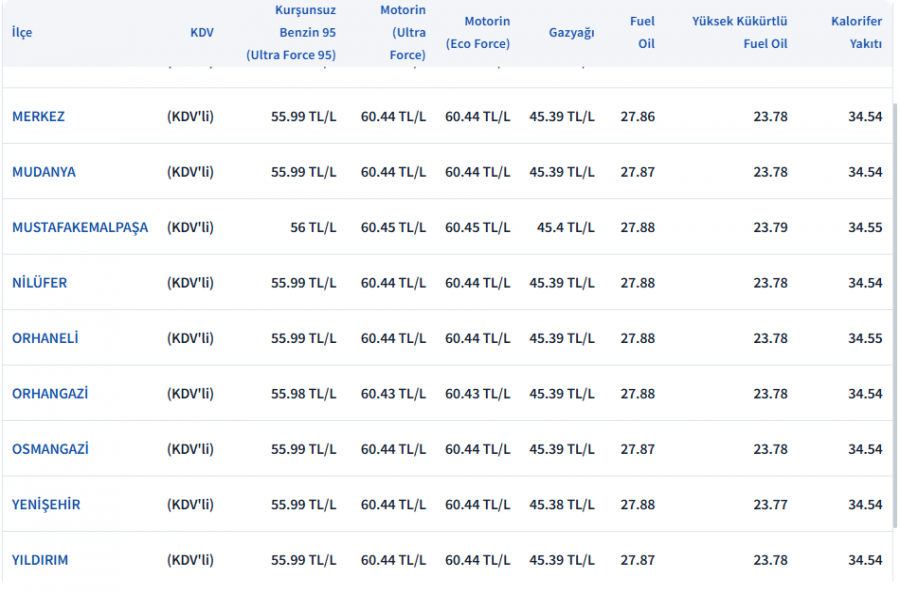Open the MUDANYA district link
Image resolution: width=900 pixels, height=592 pixels.
43,172
